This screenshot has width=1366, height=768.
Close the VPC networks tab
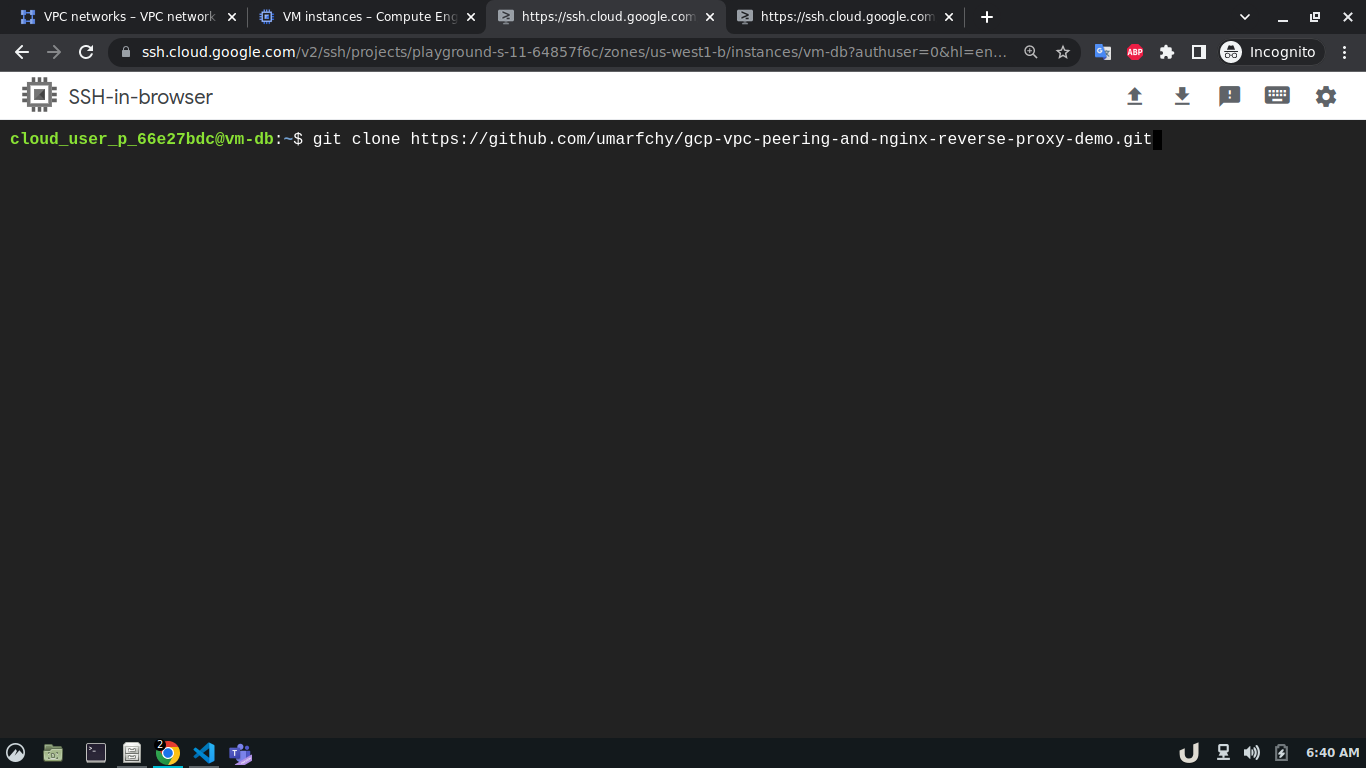(x=232, y=17)
